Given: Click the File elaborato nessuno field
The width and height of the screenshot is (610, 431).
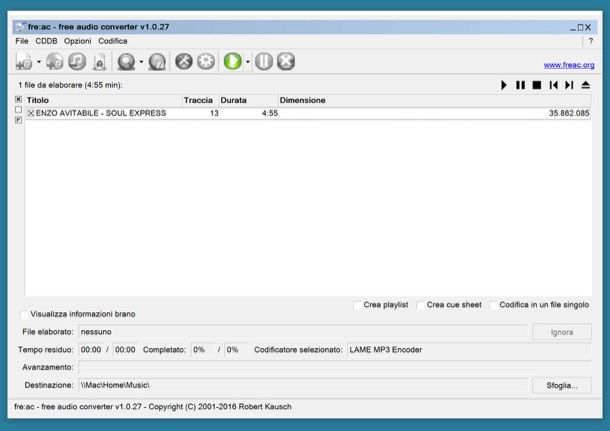Looking at the screenshot, I should click(303, 332).
